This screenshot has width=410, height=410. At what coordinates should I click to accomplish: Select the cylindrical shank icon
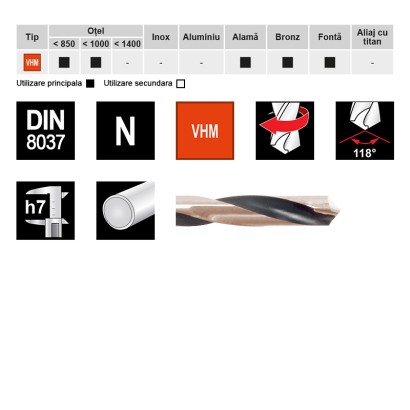tap(125, 211)
